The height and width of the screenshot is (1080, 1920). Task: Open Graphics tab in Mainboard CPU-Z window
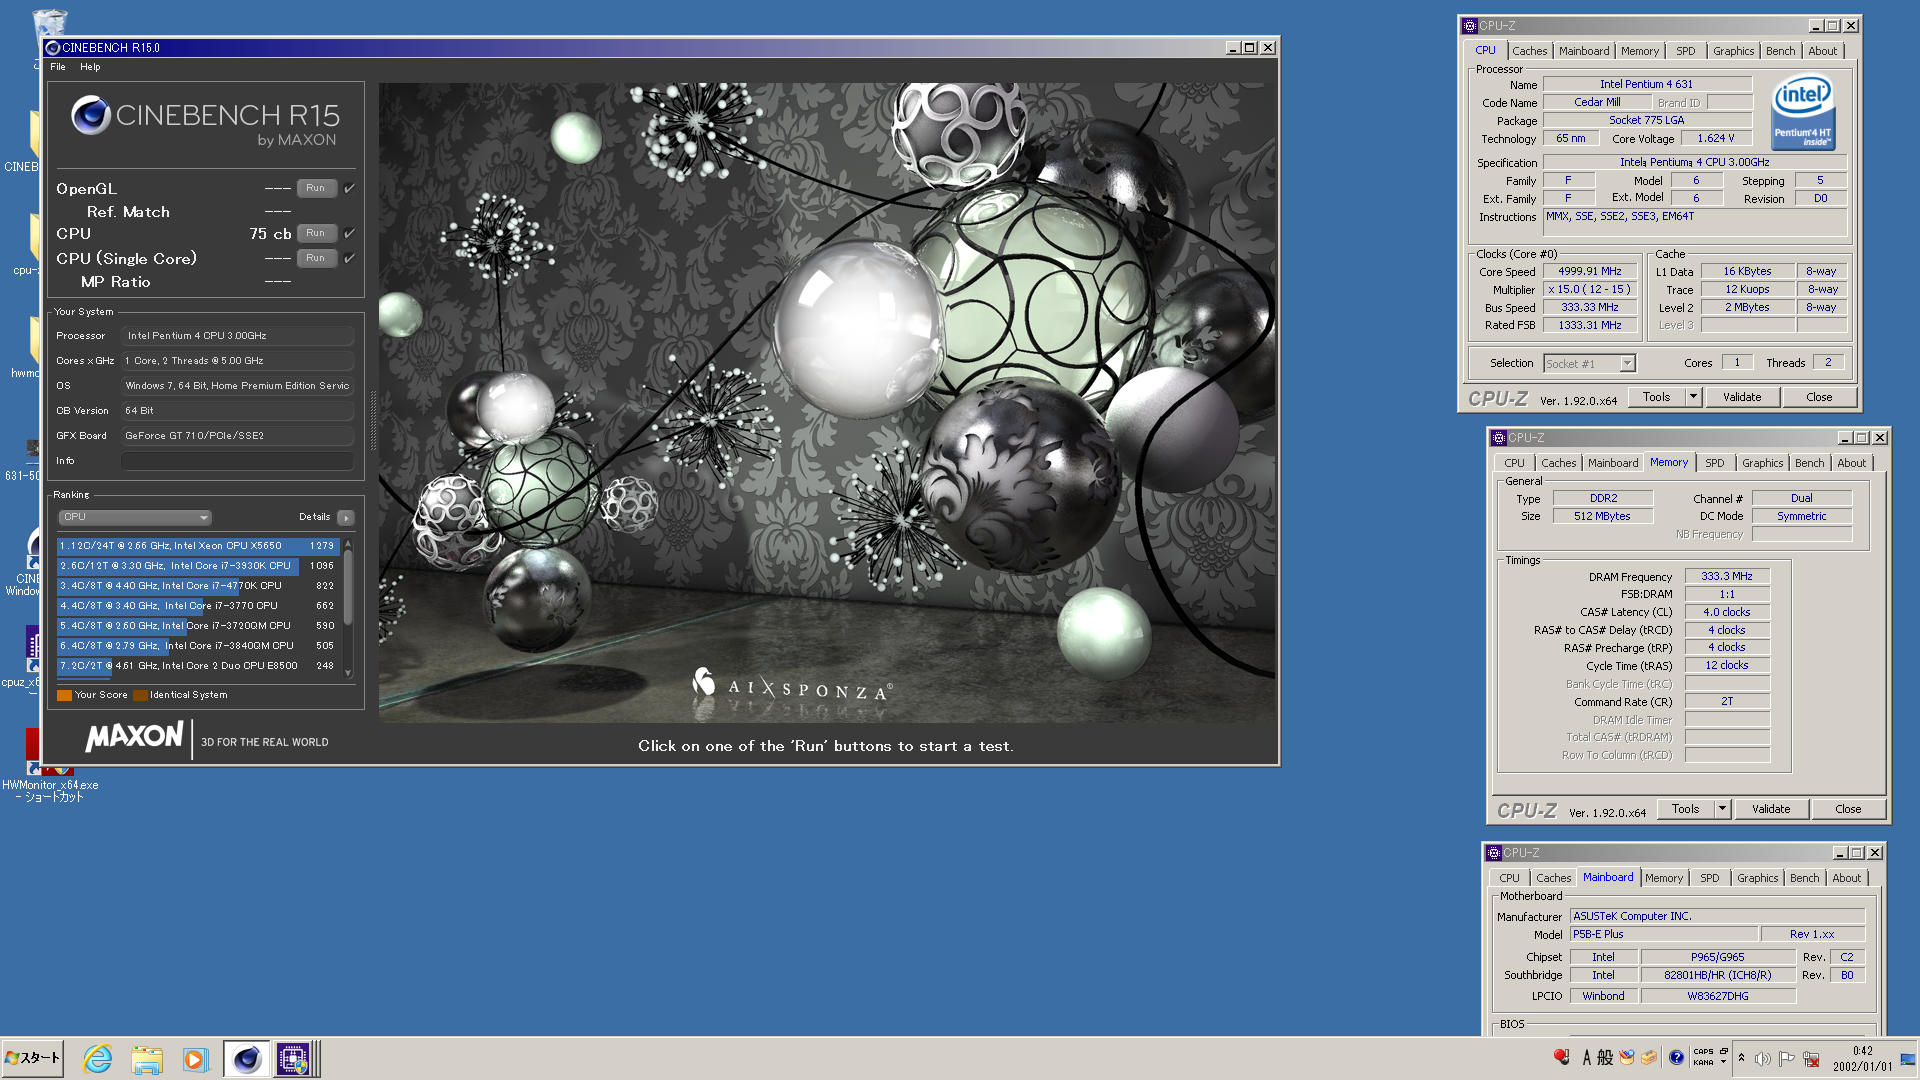[x=1757, y=878]
